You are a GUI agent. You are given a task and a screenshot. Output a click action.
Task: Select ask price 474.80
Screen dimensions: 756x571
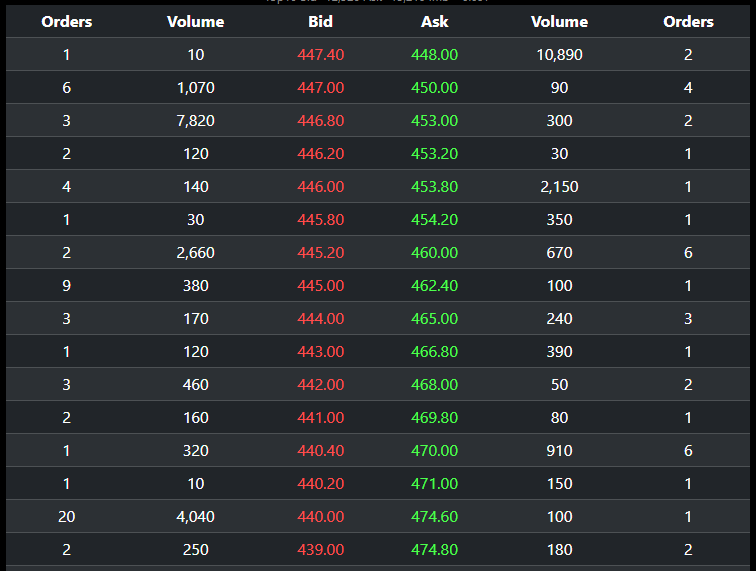434,549
